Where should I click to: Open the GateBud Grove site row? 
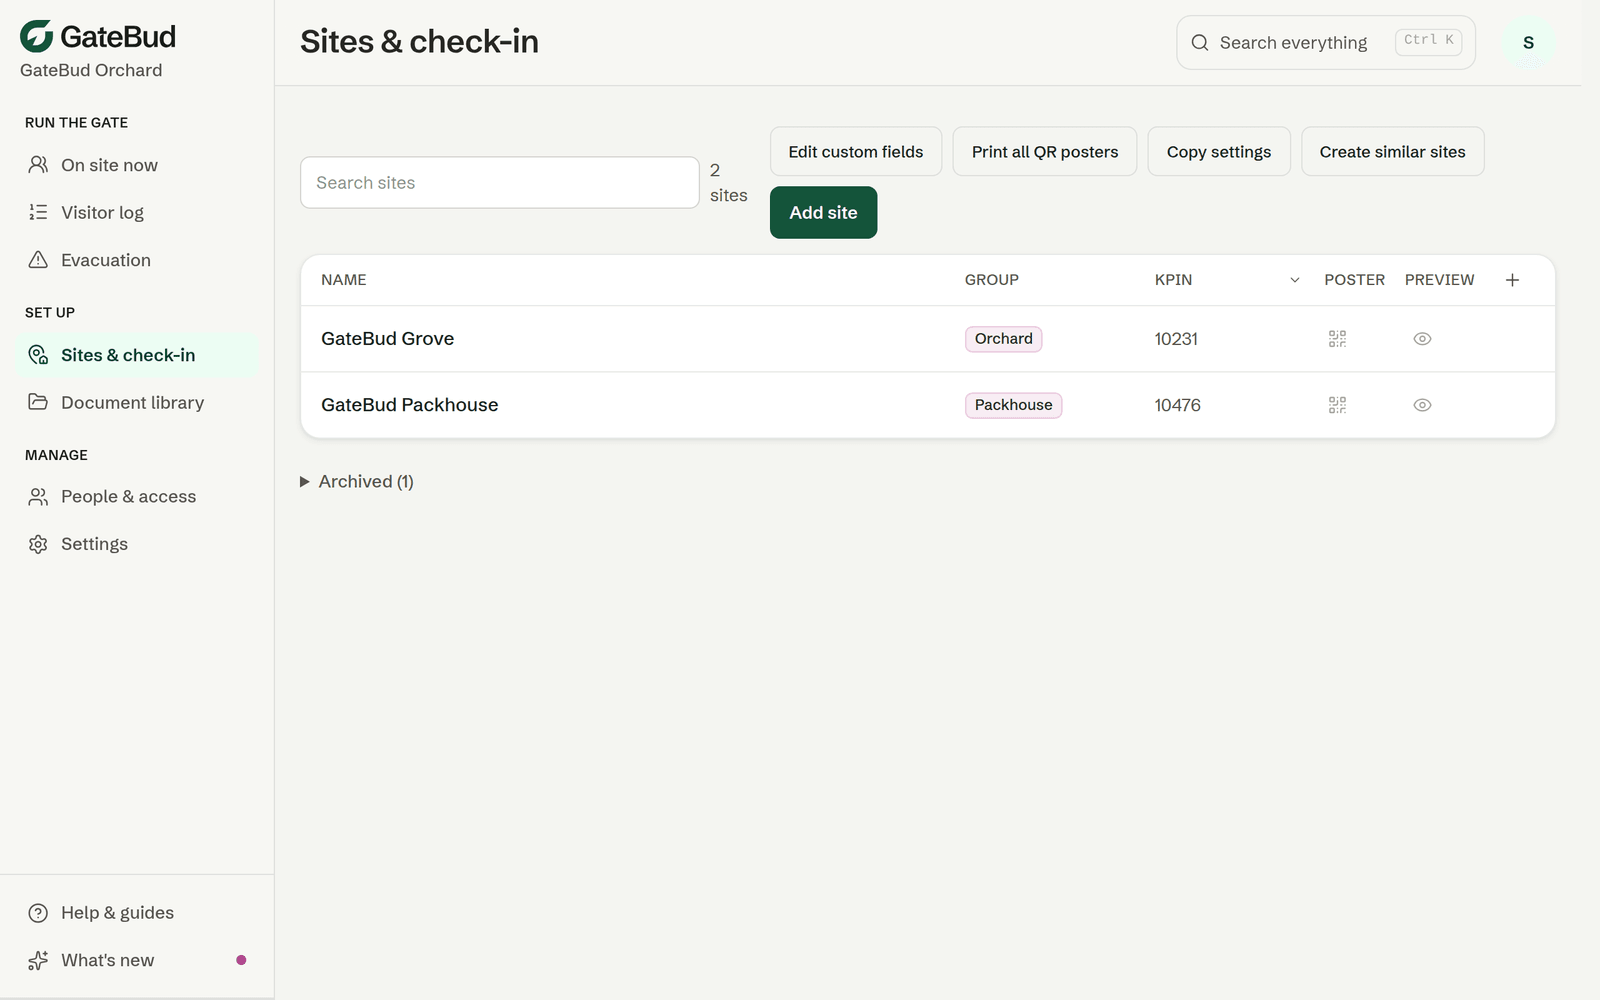tap(928, 339)
